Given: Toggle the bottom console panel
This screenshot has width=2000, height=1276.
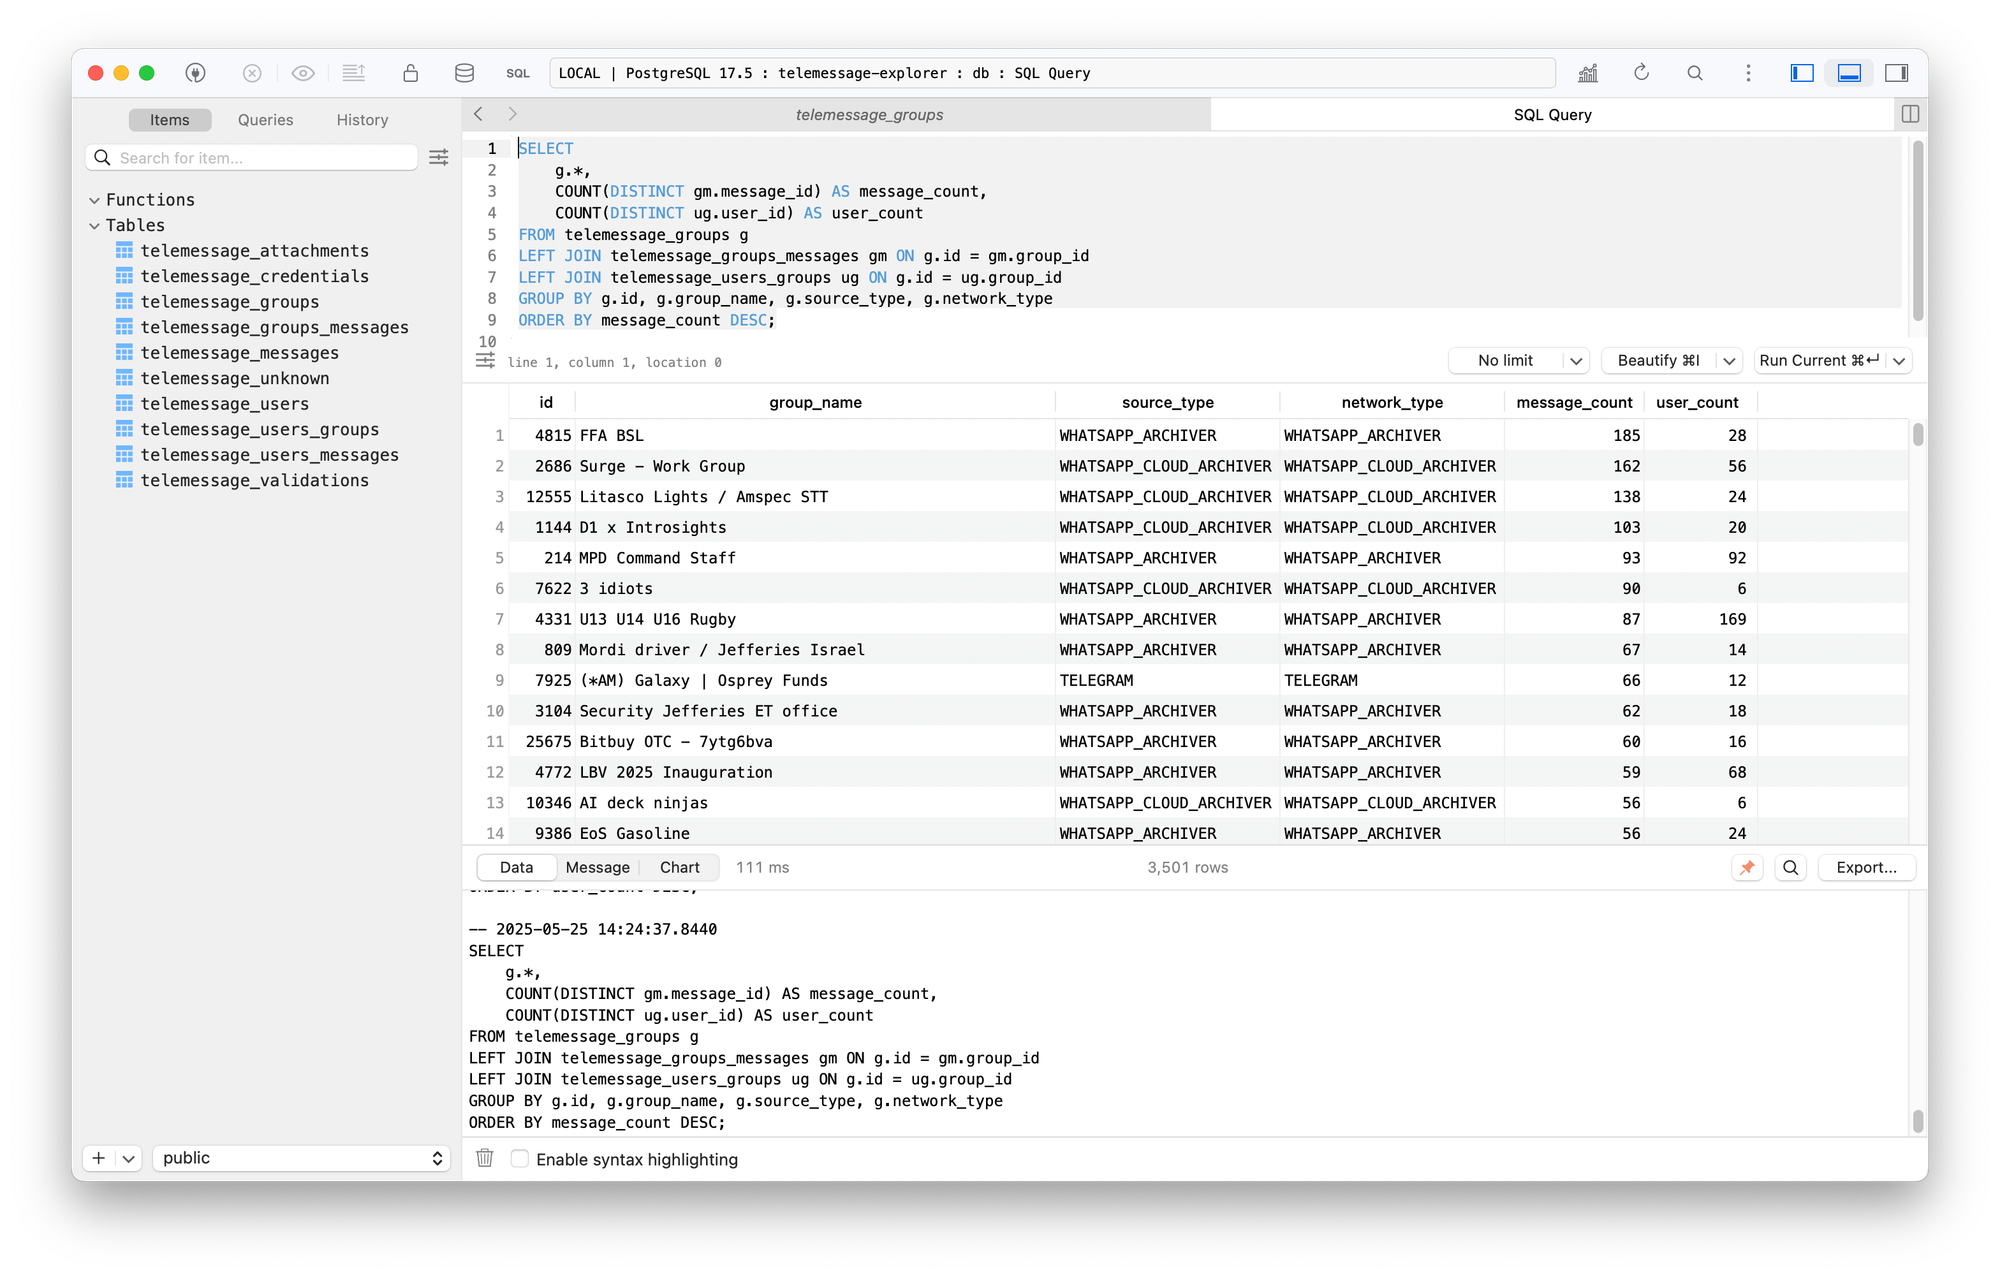Looking at the screenshot, I should 1849,73.
